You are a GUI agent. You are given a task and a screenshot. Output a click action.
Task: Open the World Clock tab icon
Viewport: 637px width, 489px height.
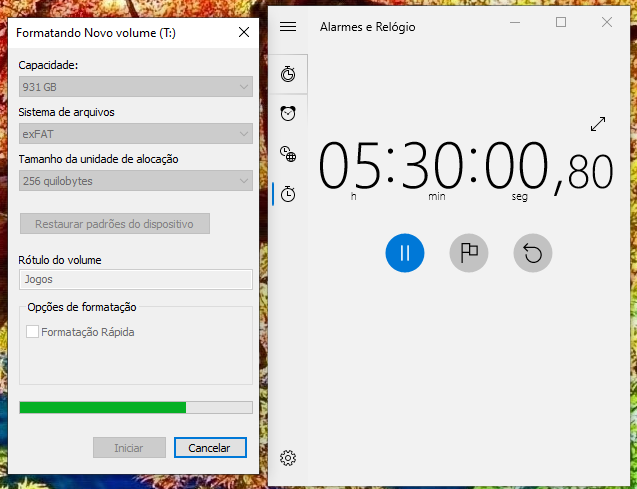tap(288, 154)
